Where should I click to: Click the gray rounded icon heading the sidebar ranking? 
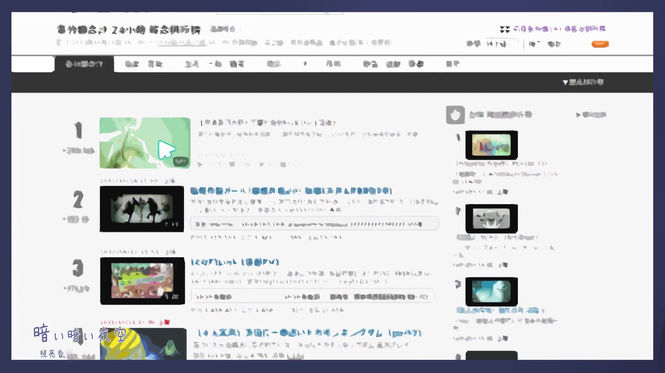coord(455,115)
